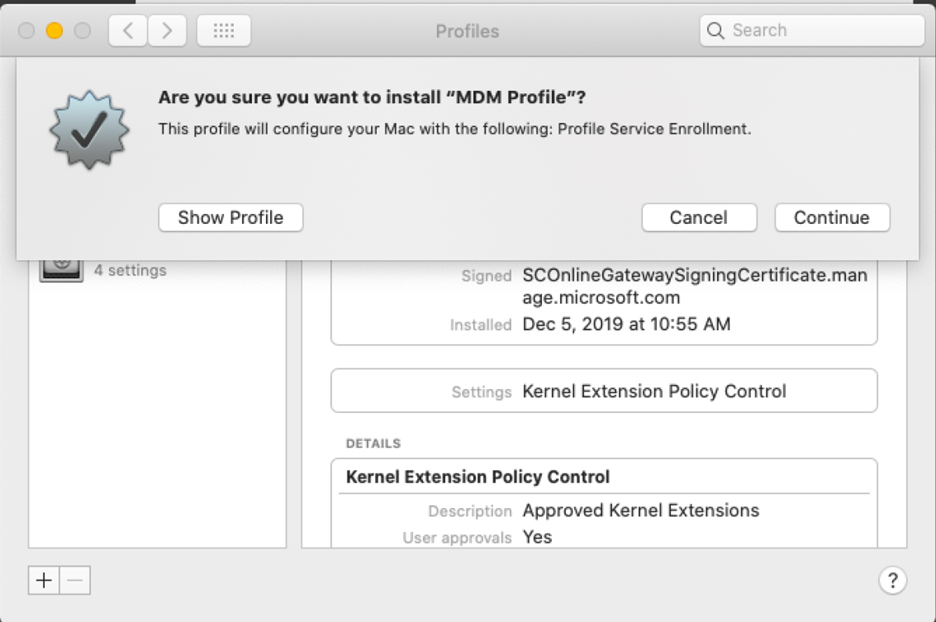Go forward using the right arrow button
Screen dimensions: 936x622
(x=167, y=30)
